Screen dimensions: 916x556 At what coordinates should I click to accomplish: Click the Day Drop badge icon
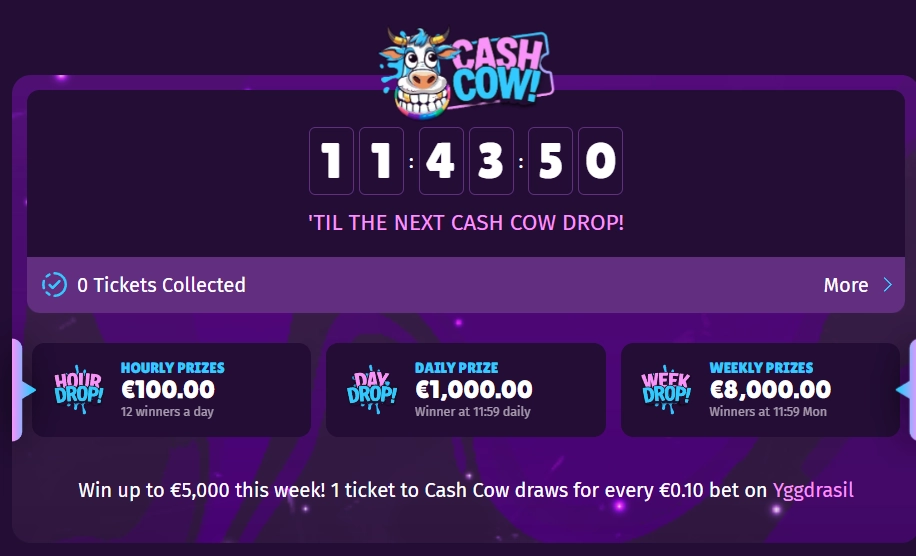372,389
